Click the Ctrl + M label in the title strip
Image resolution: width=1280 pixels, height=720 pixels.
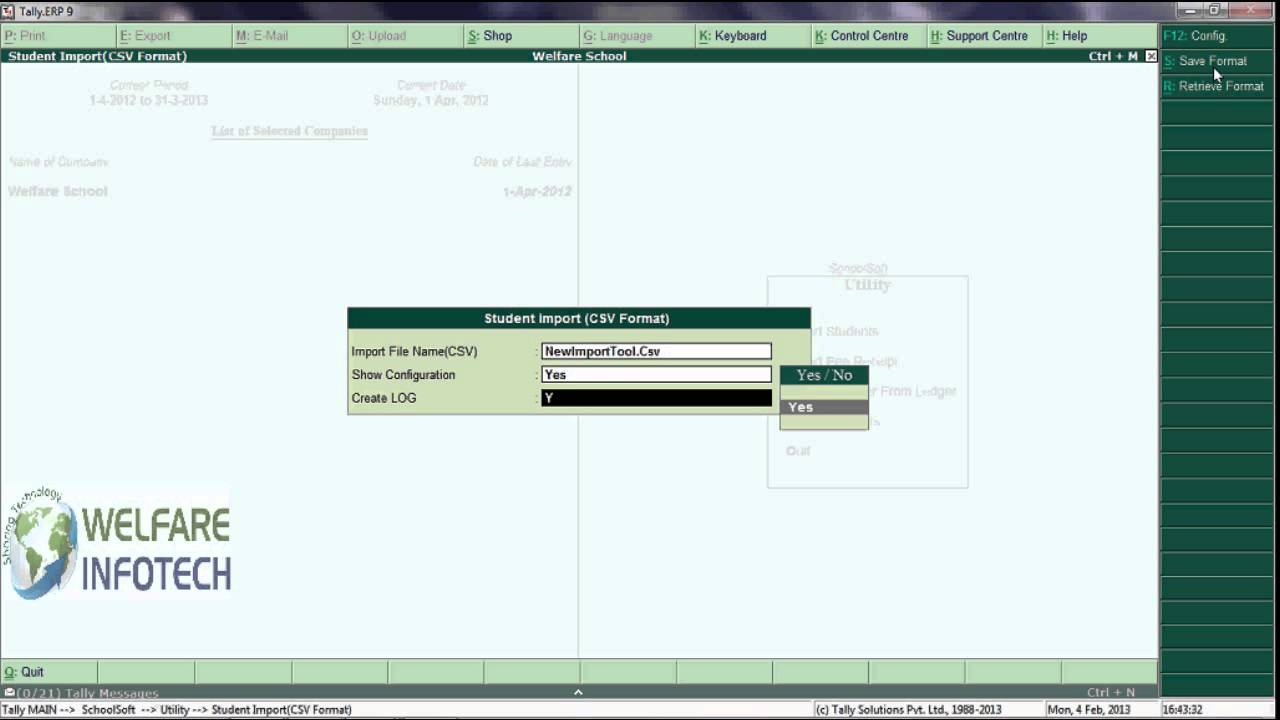(1113, 56)
